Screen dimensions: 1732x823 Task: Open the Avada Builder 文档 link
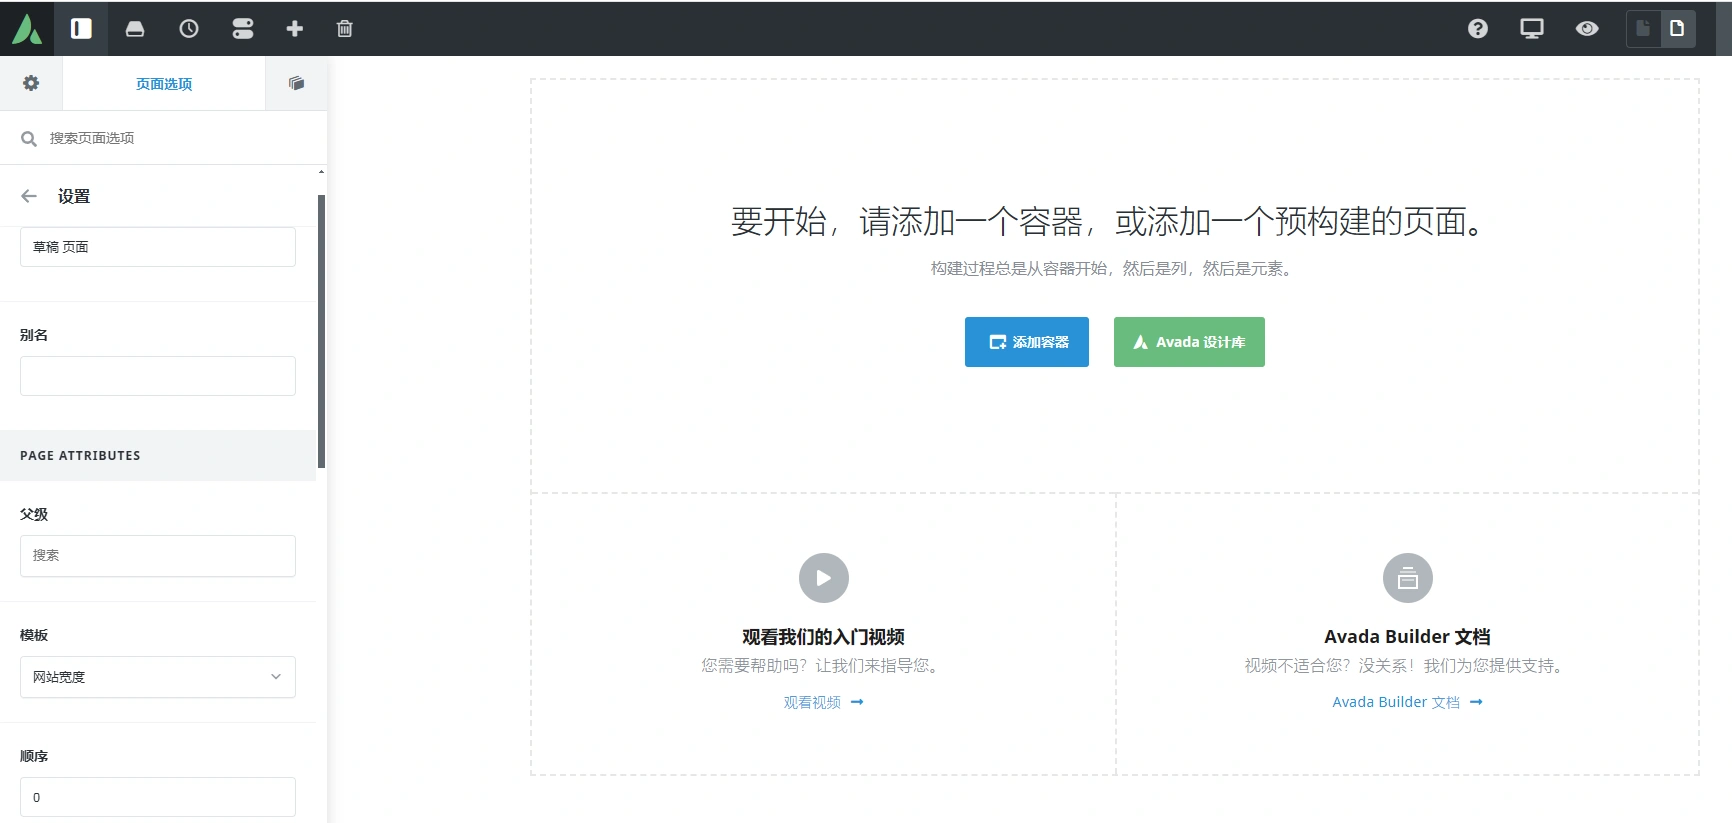click(x=1407, y=703)
